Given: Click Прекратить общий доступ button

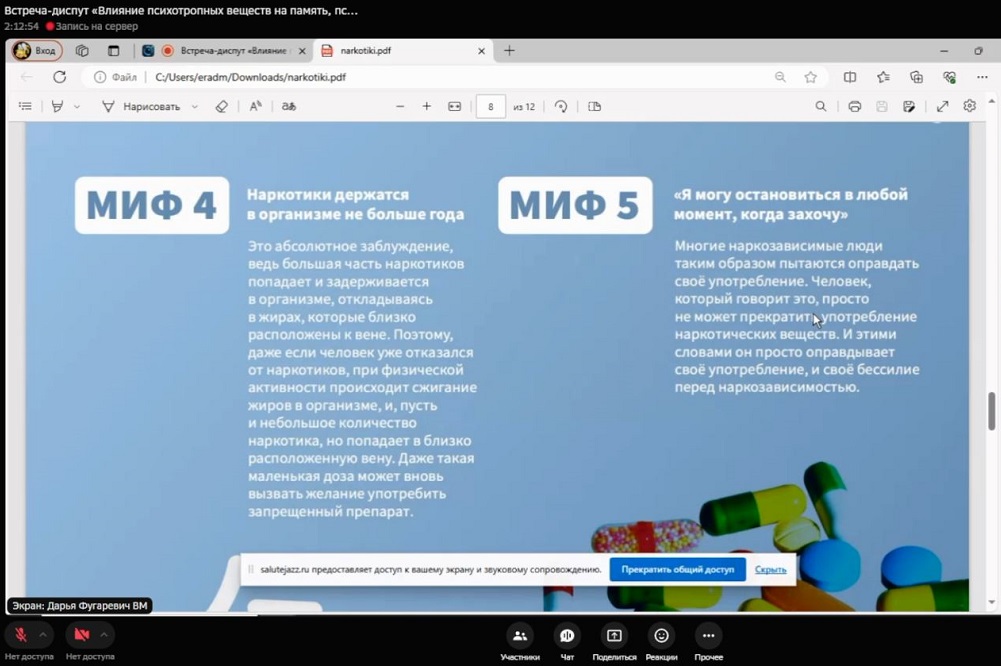Looking at the screenshot, I should 677,570.
